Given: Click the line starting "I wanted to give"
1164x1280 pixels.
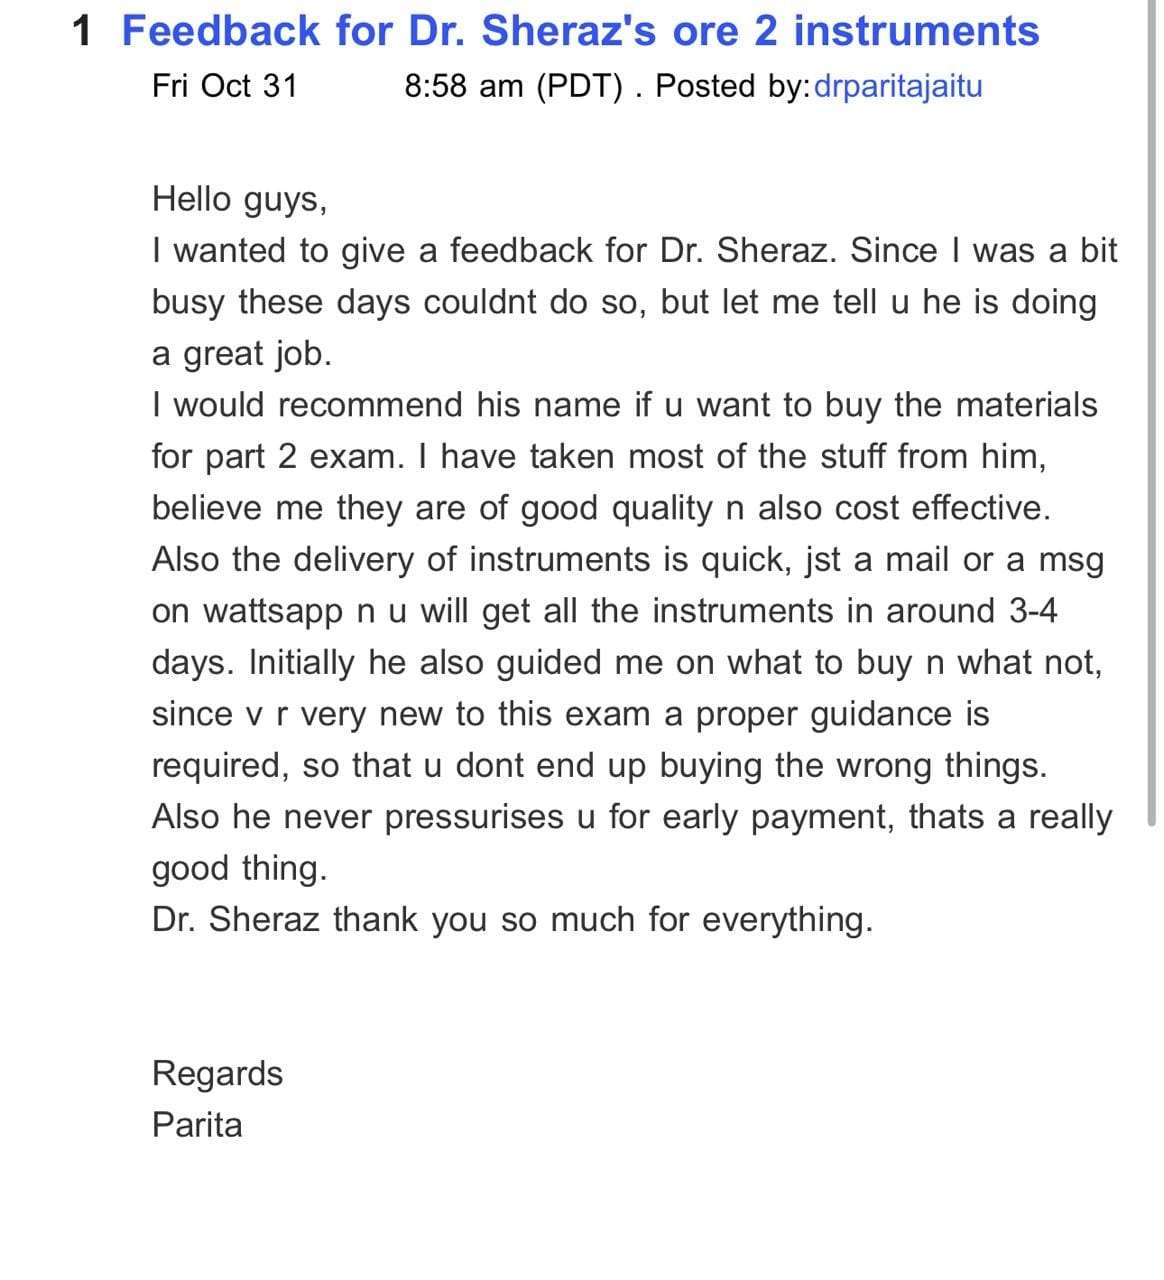Looking at the screenshot, I should 634,250.
